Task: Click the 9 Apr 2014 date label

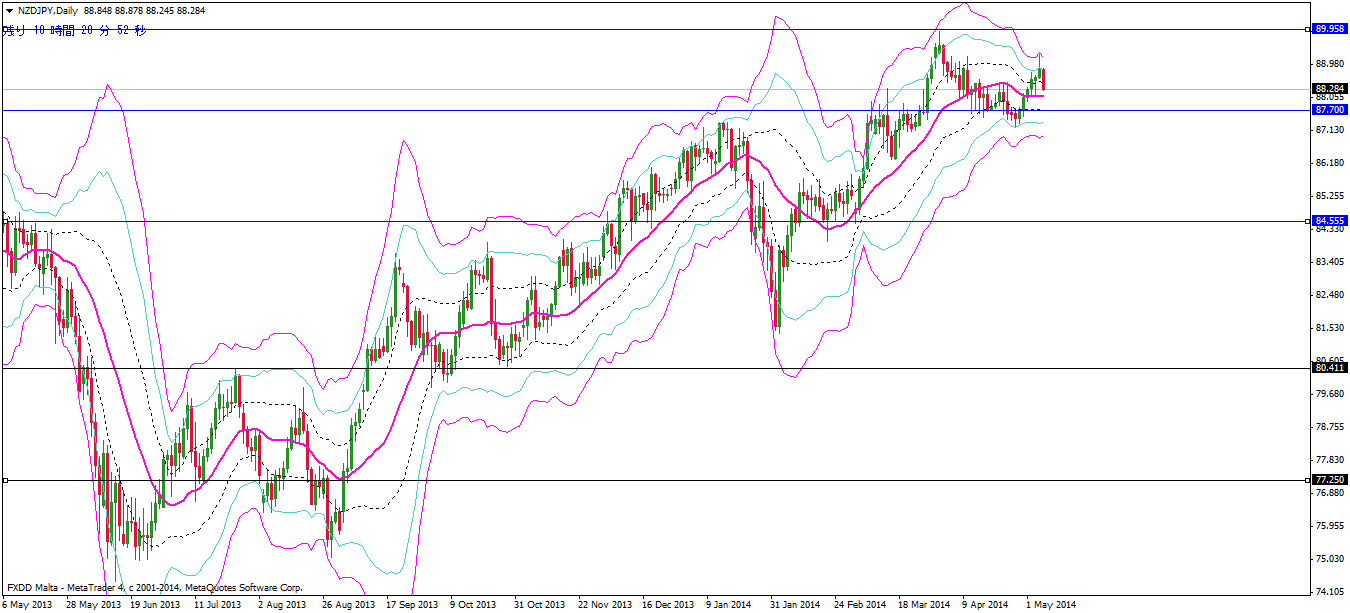Action: [985, 605]
